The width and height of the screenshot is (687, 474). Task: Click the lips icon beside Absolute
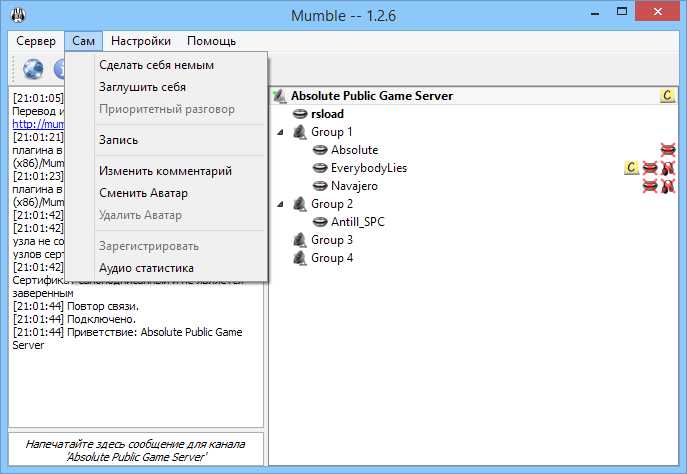320,150
